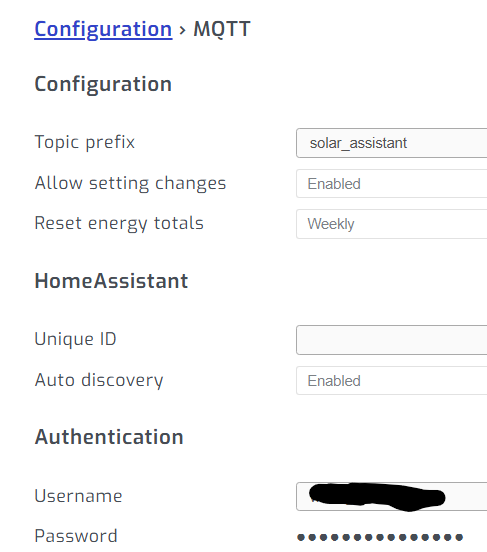Click the Topic prefix input field
Viewport: 487px width, 552px height.
392,143
